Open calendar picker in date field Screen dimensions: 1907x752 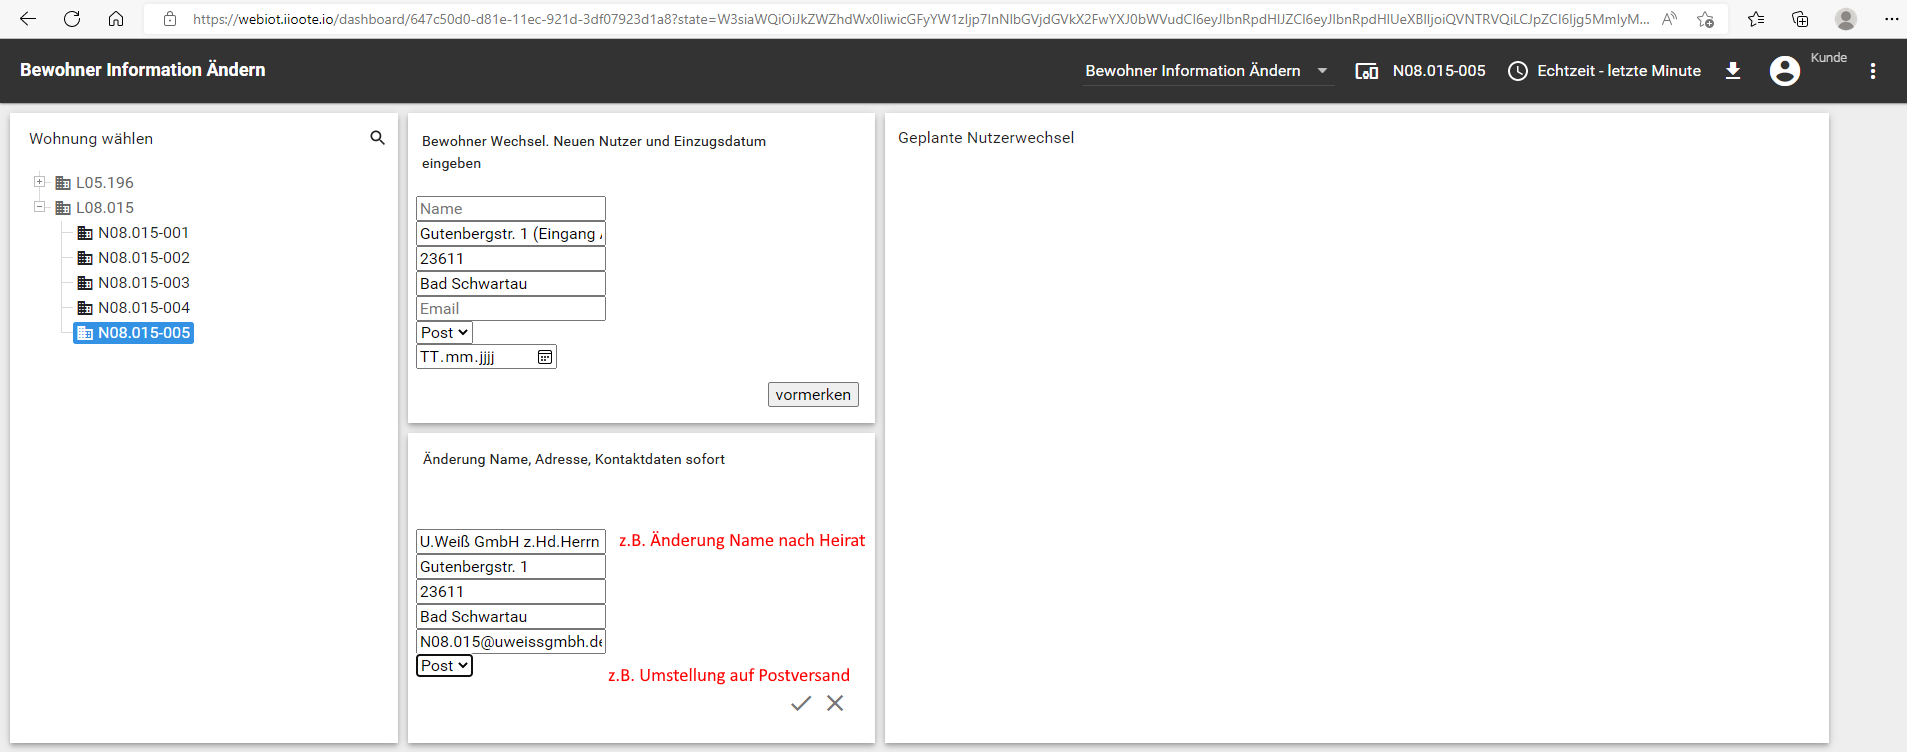545,357
